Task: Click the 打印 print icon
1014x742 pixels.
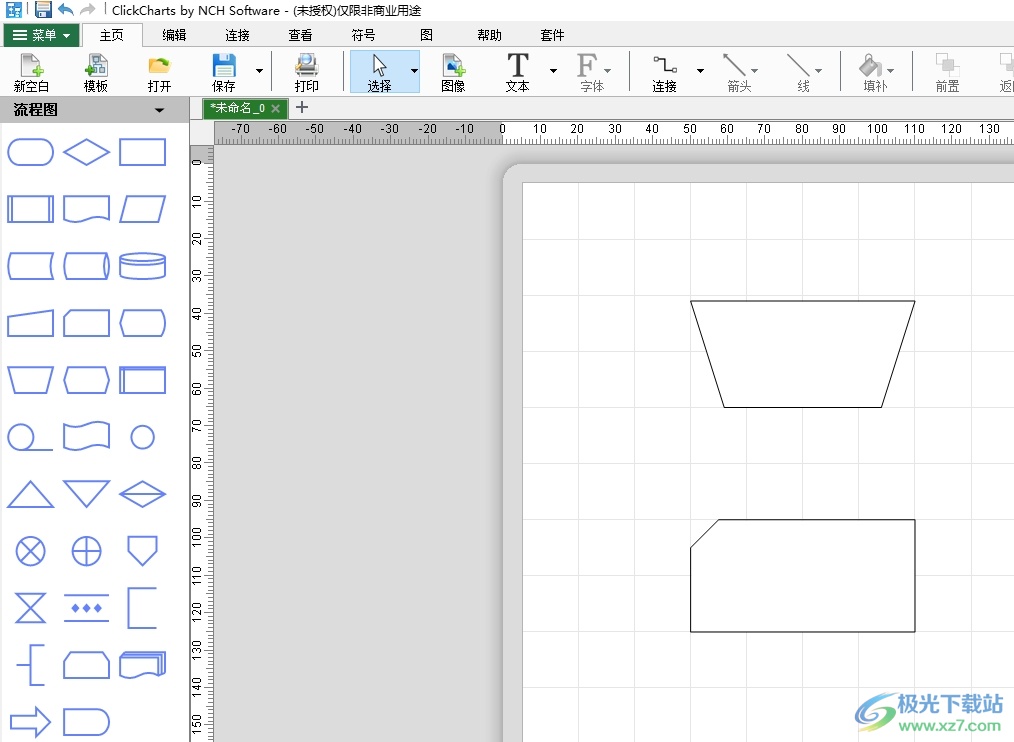Action: pyautogui.click(x=307, y=72)
